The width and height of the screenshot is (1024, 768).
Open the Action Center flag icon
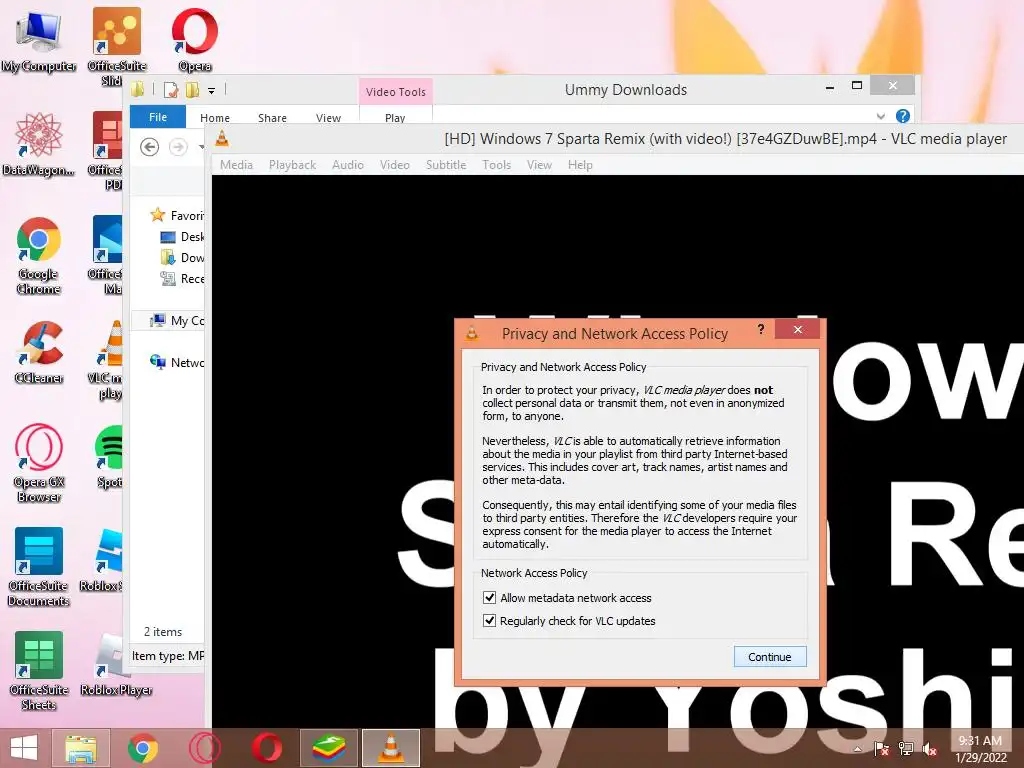pyautogui.click(x=882, y=749)
